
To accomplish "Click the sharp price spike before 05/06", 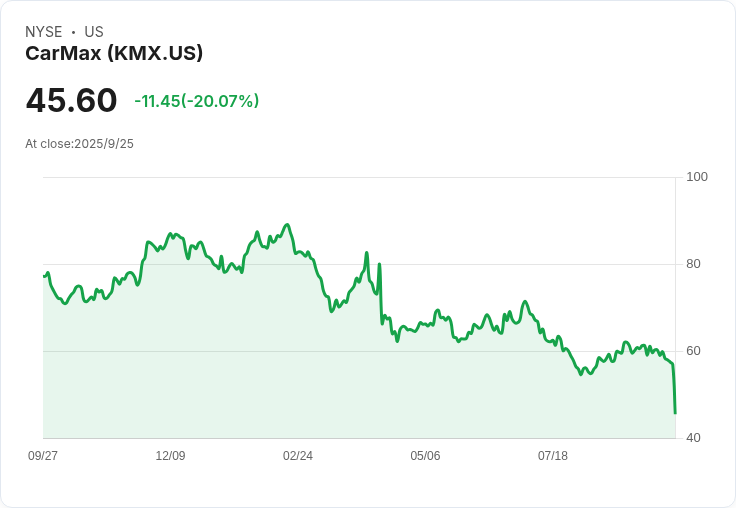I will coord(379,264).
